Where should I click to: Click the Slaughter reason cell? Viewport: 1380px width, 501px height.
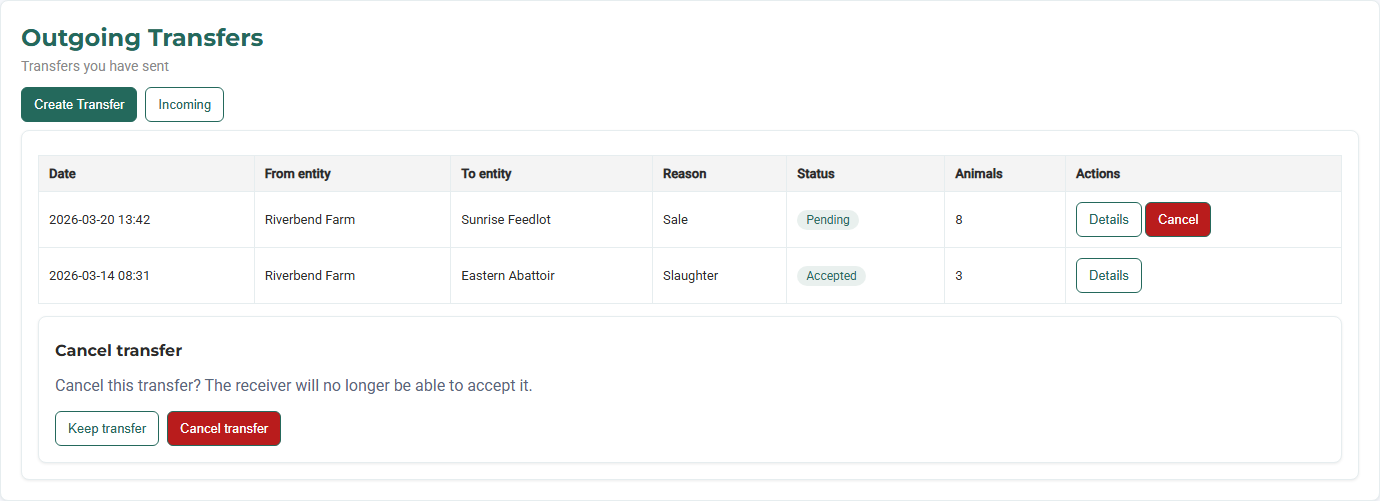691,276
